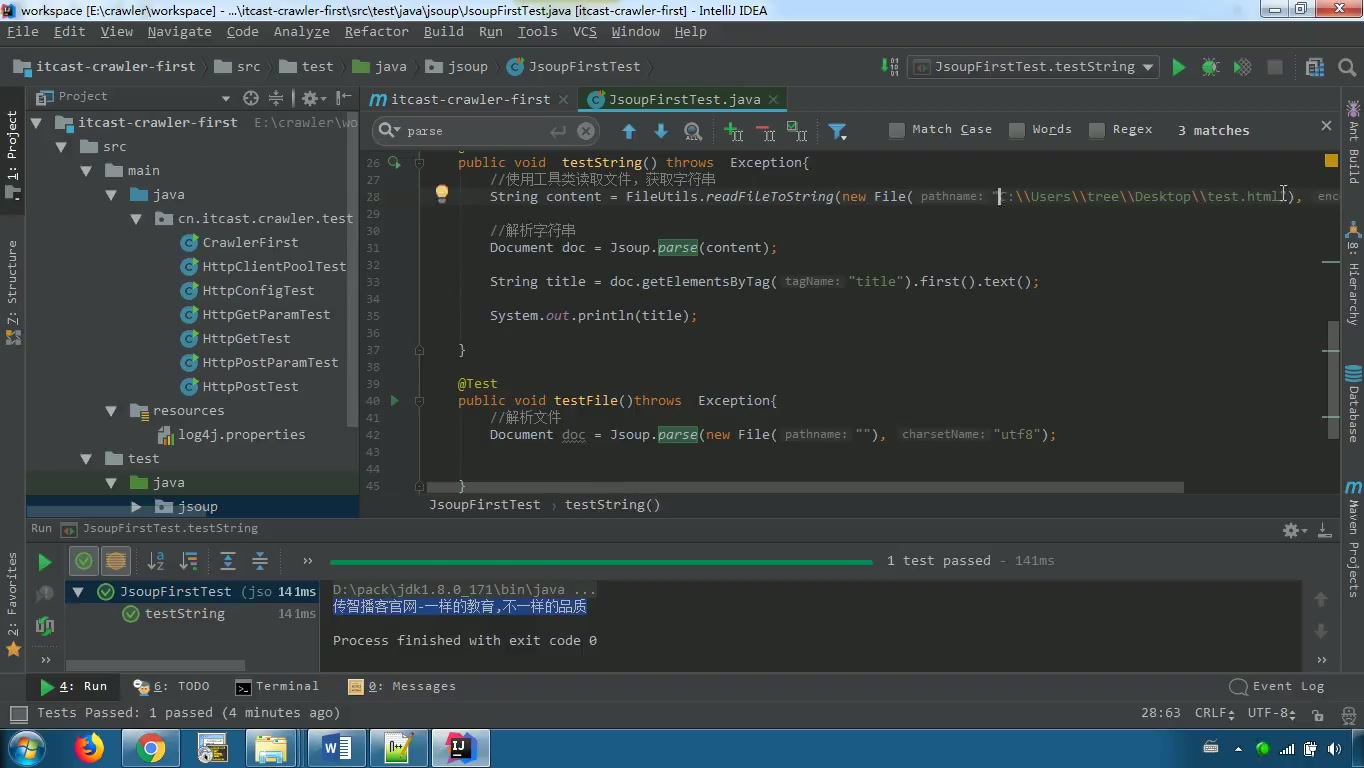Image resolution: width=1364 pixels, height=768 pixels.
Task: Jump to previous search occurrence arrow
Action: tap(629, 131)
